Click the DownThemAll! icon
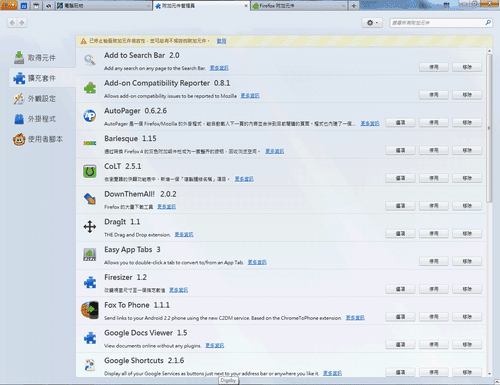This screenshot has height=385, width=500. coord(90,199)
